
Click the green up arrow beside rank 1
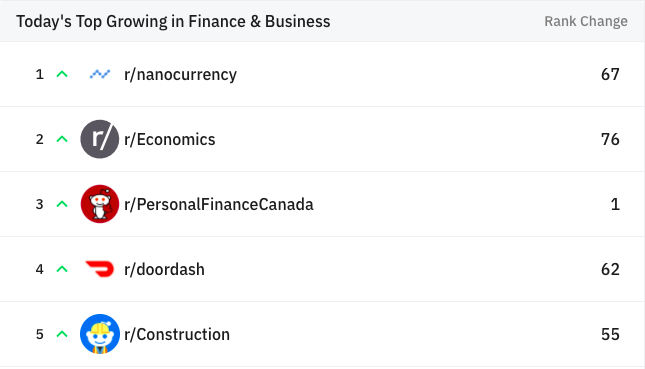click(62, 74)
